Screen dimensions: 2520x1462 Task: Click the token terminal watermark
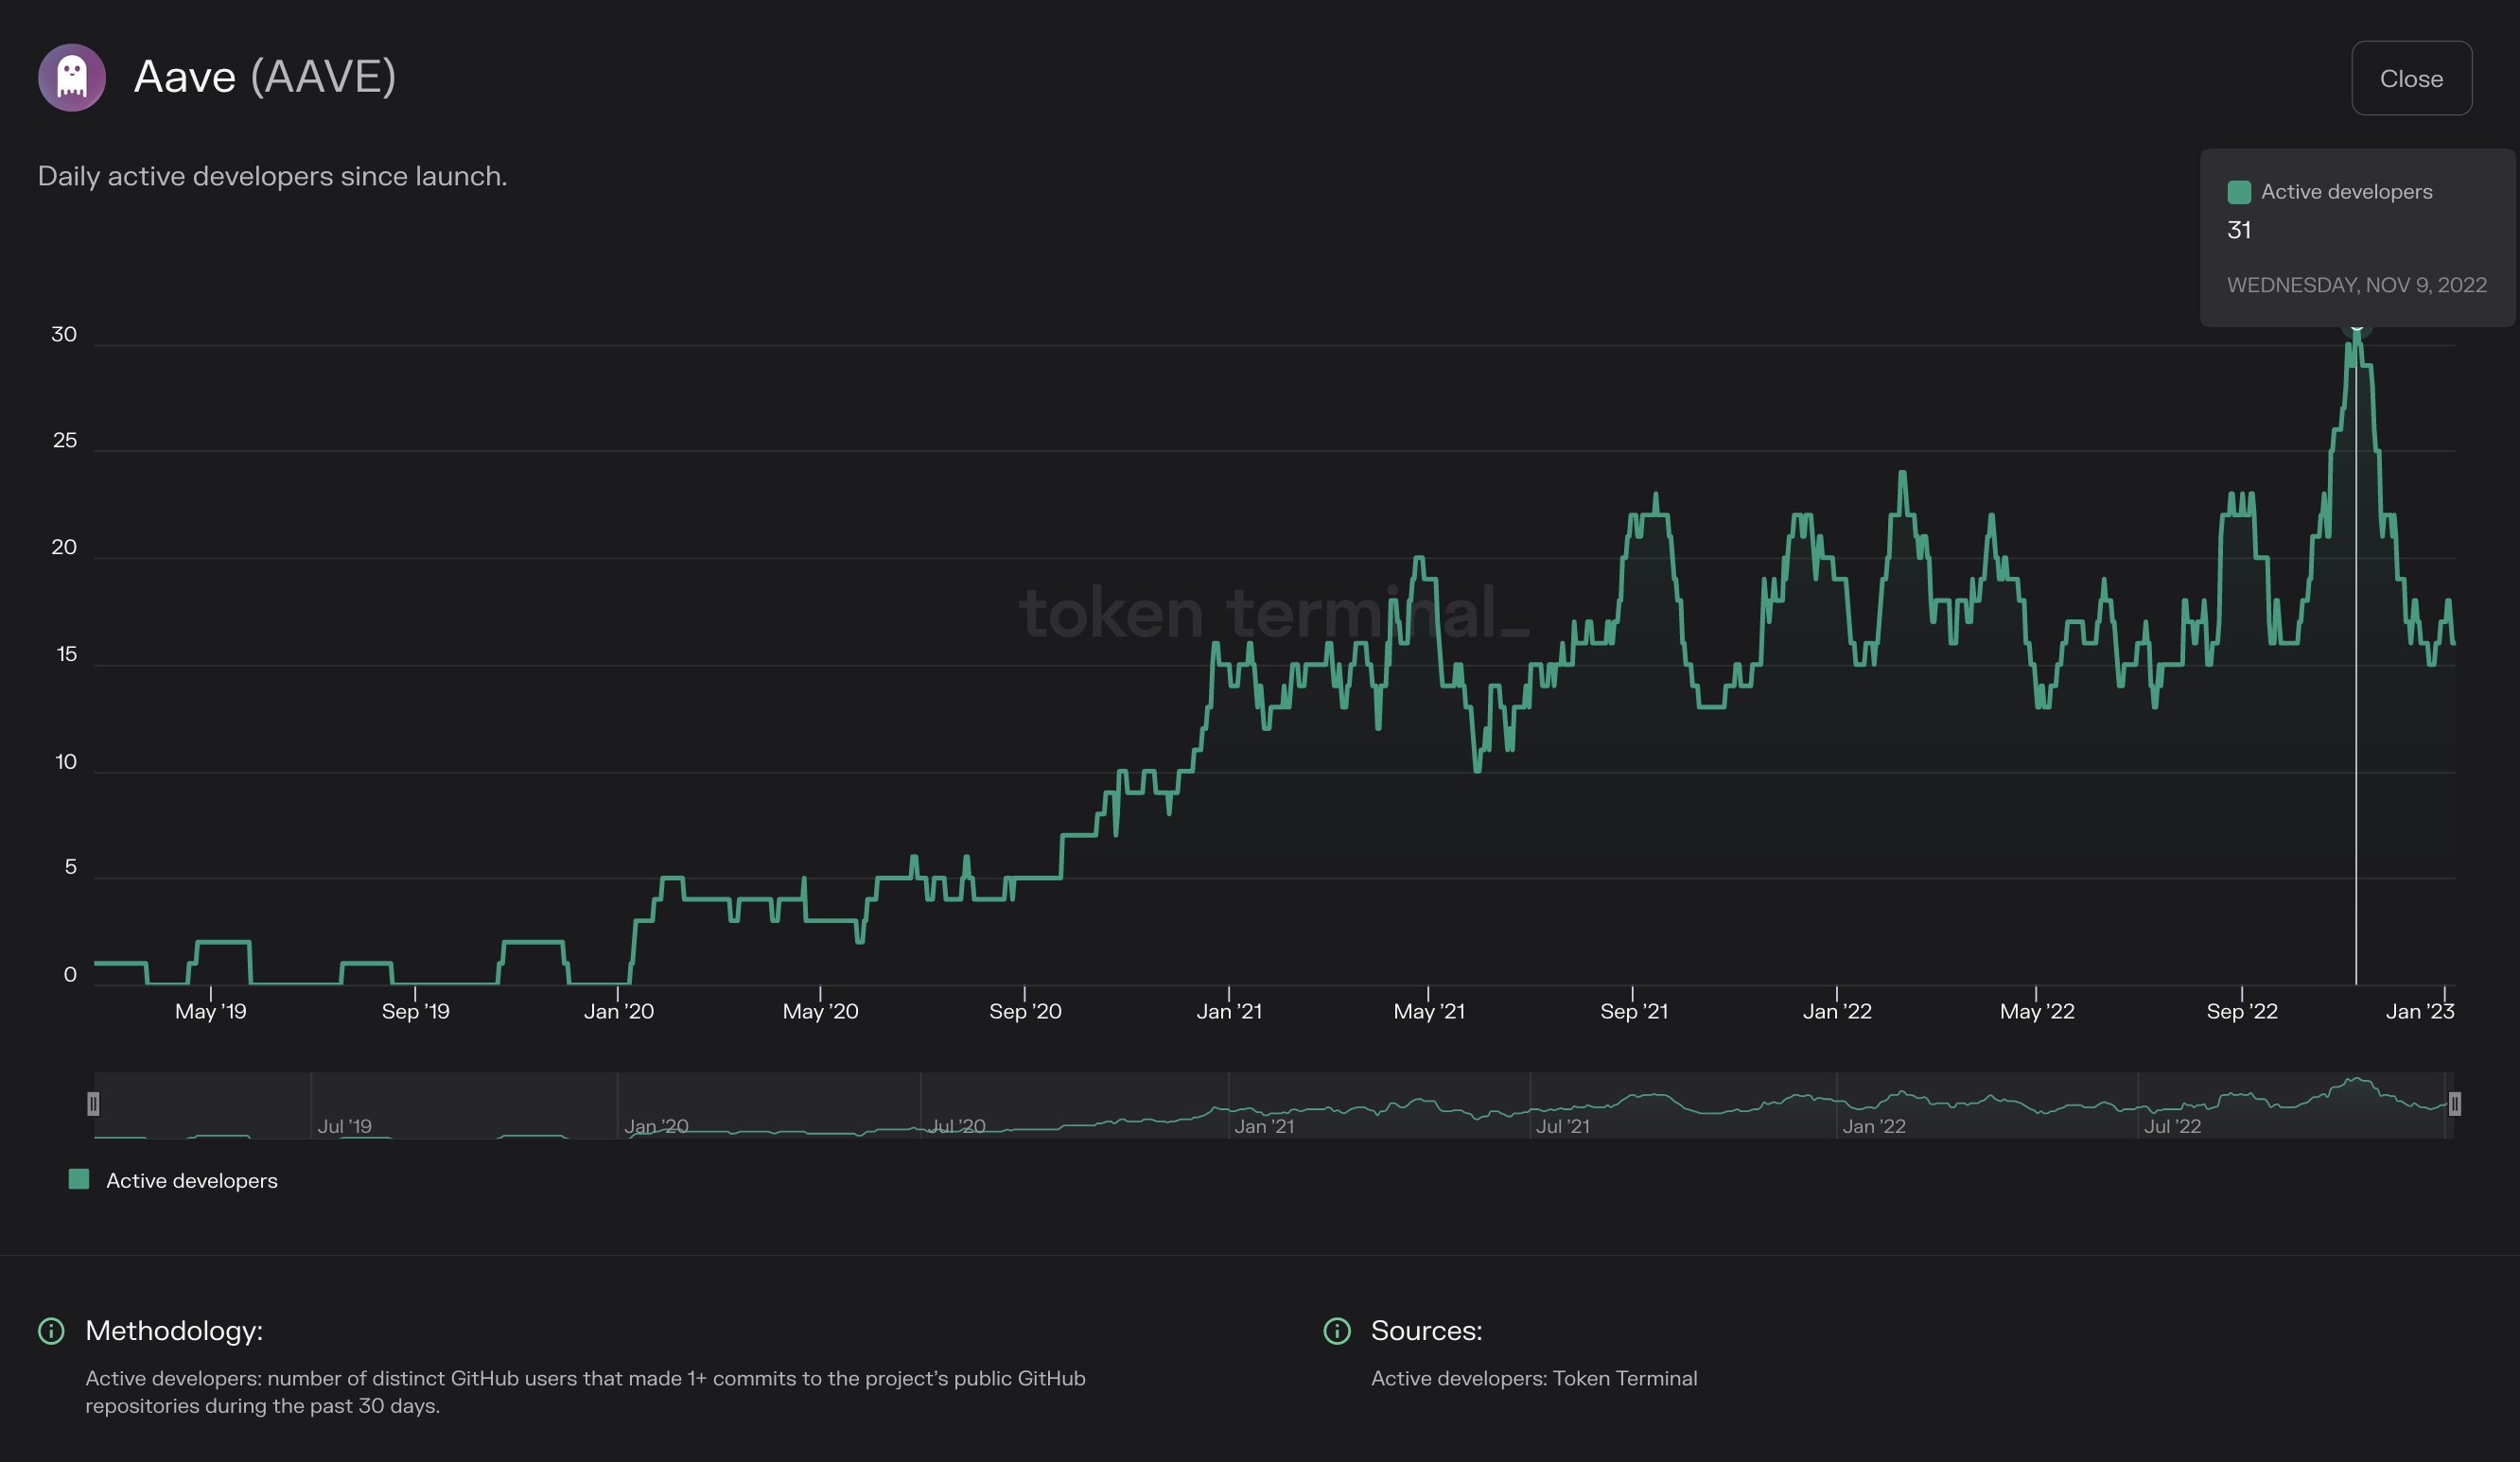(x=1272, y=613)
